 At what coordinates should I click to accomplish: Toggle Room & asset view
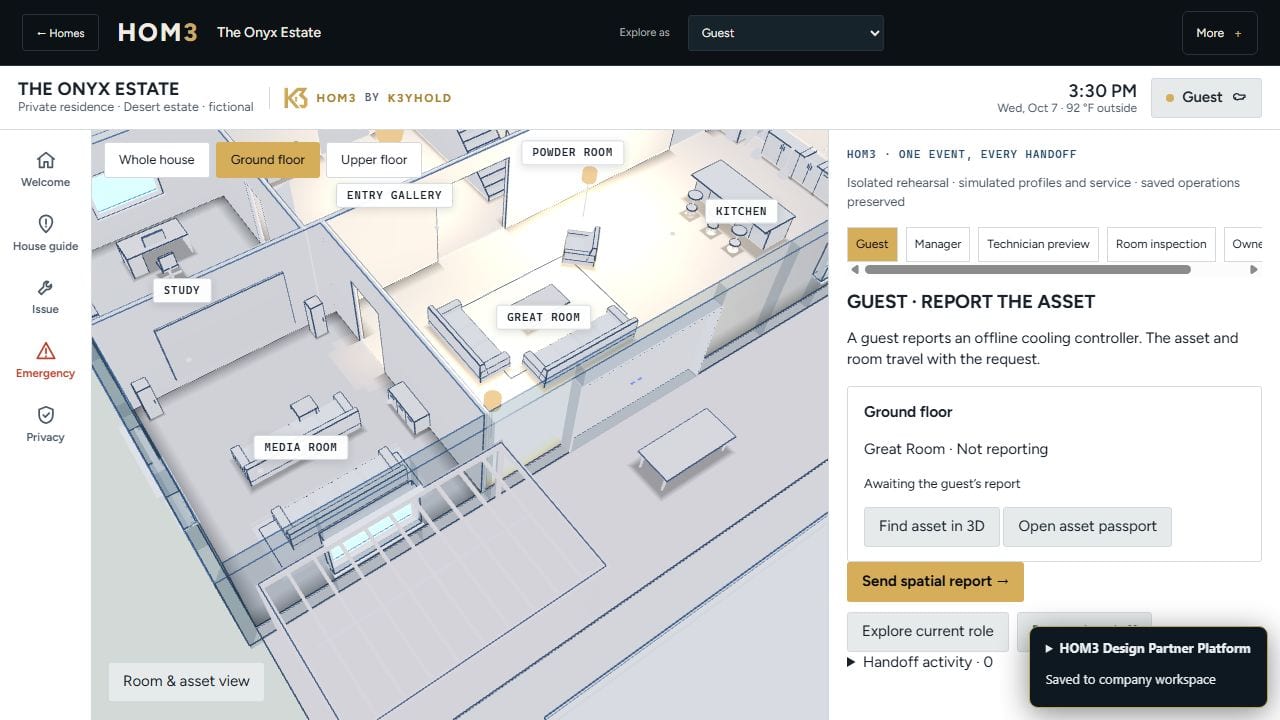186,681
